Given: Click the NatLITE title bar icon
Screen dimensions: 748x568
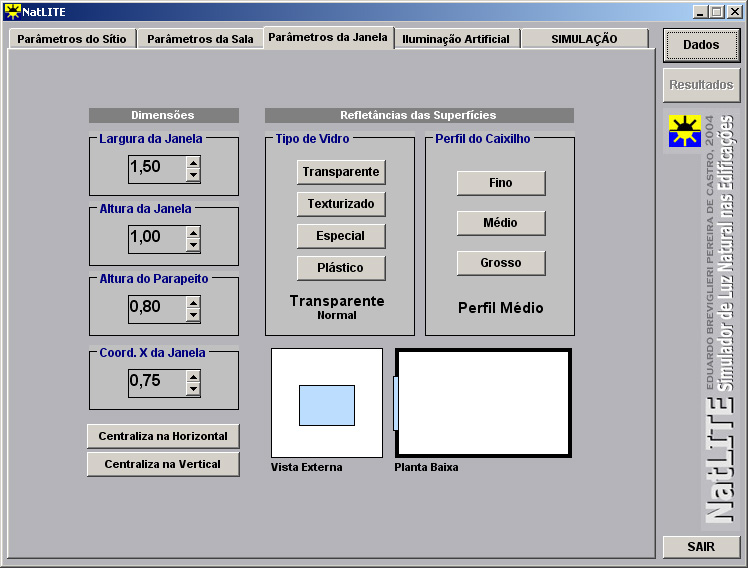Looking at the screenshot, I should click(12, 12).
